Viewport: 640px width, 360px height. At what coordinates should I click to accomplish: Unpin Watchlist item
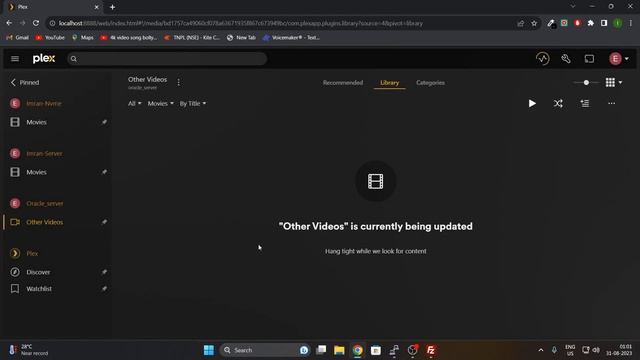click(104, 289)
